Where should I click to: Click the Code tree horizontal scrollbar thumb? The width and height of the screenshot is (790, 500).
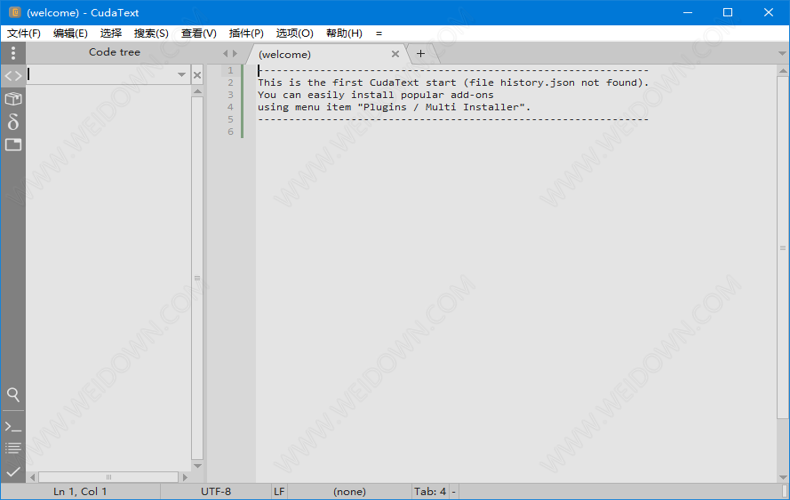[108, 477]
